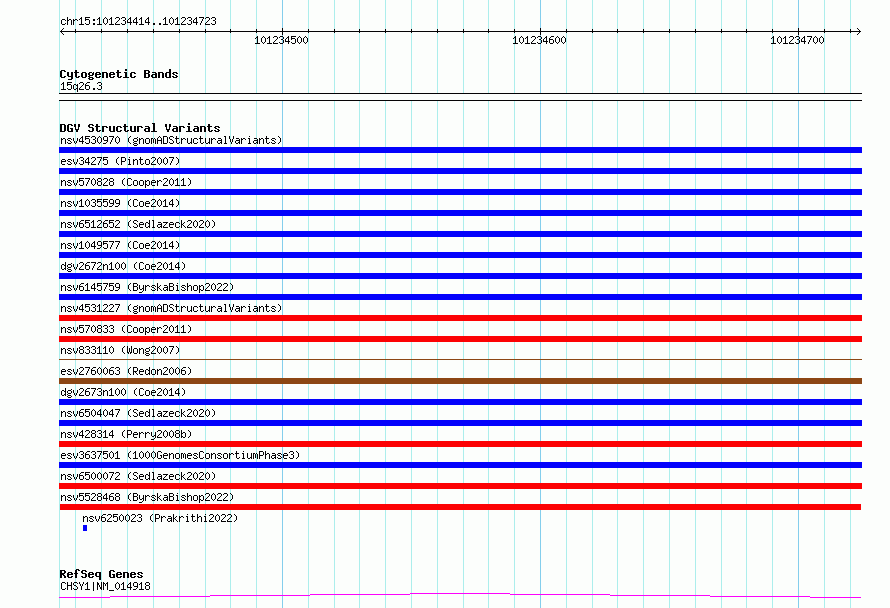Open esv3637501 (1000GenomesConsortiumPhase3) label

pos(180,455)
